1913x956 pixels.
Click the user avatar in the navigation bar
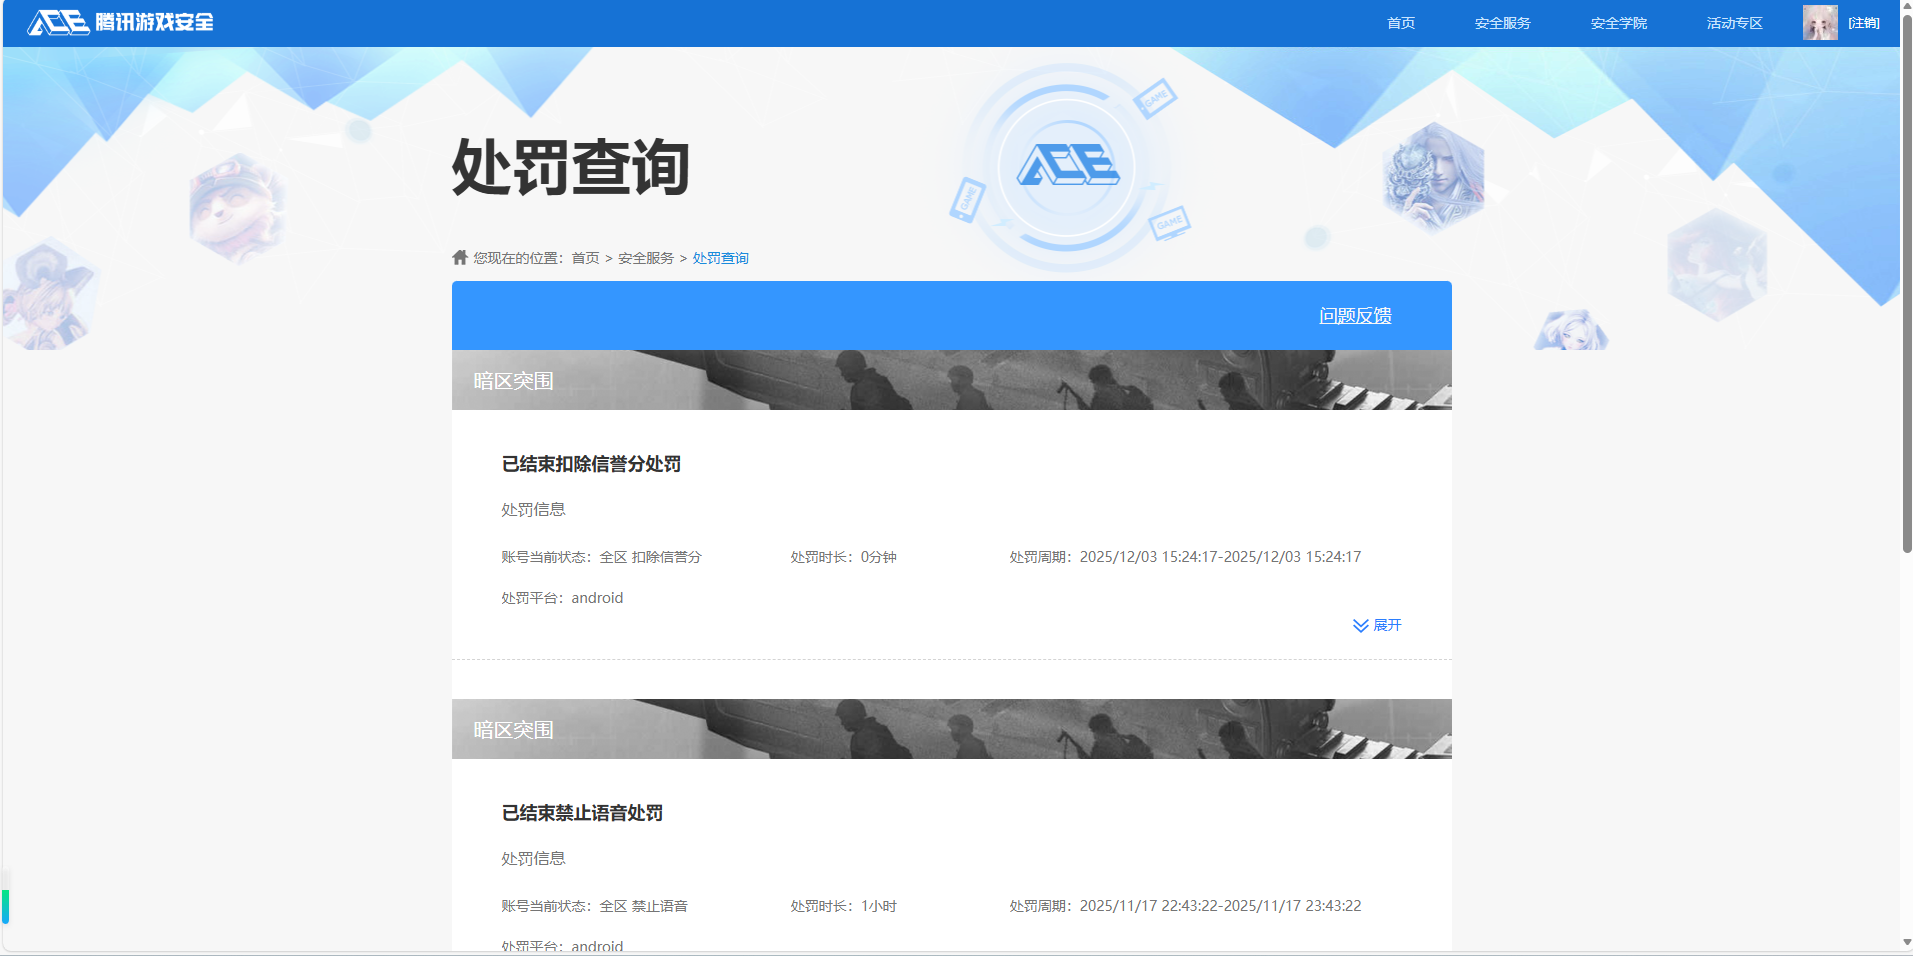tap(1820, 21)
